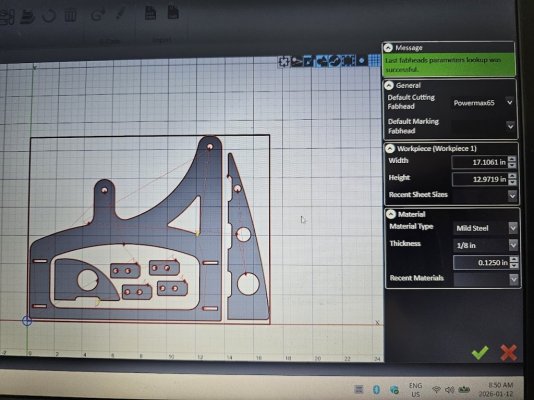Click the zoom-to-fit view icon
The width and height of the screenshot is (534, 400).
[x=284, y=62]
